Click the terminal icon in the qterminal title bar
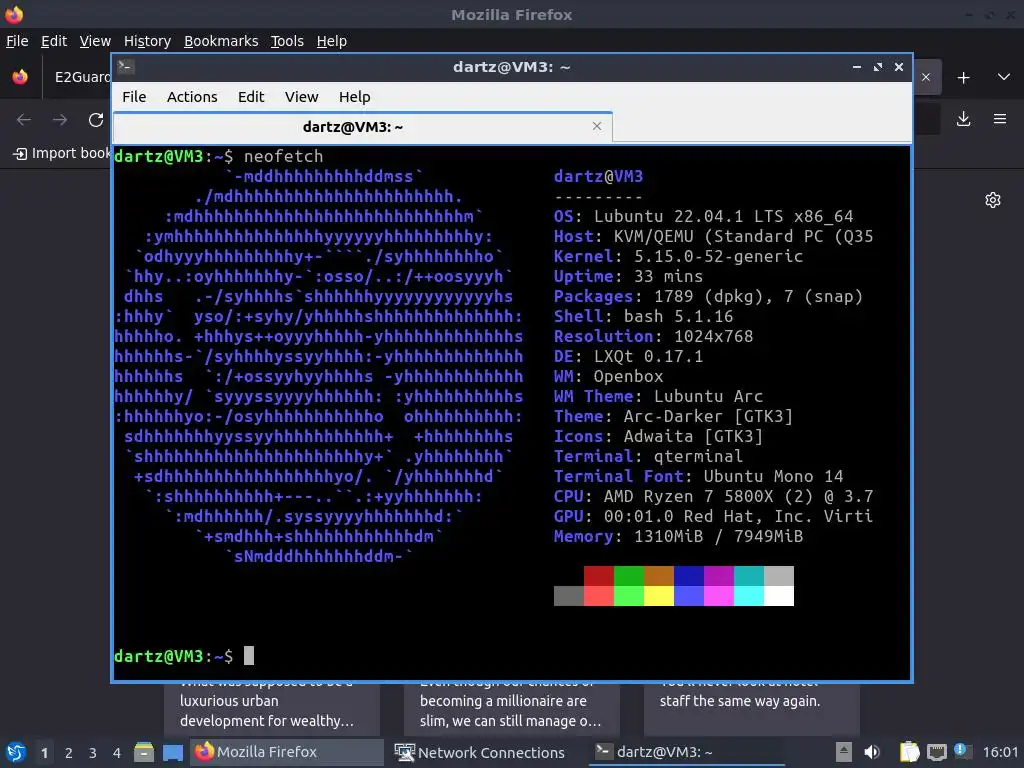The height and width of the screenshot is (768, 1024). (126, 67)
